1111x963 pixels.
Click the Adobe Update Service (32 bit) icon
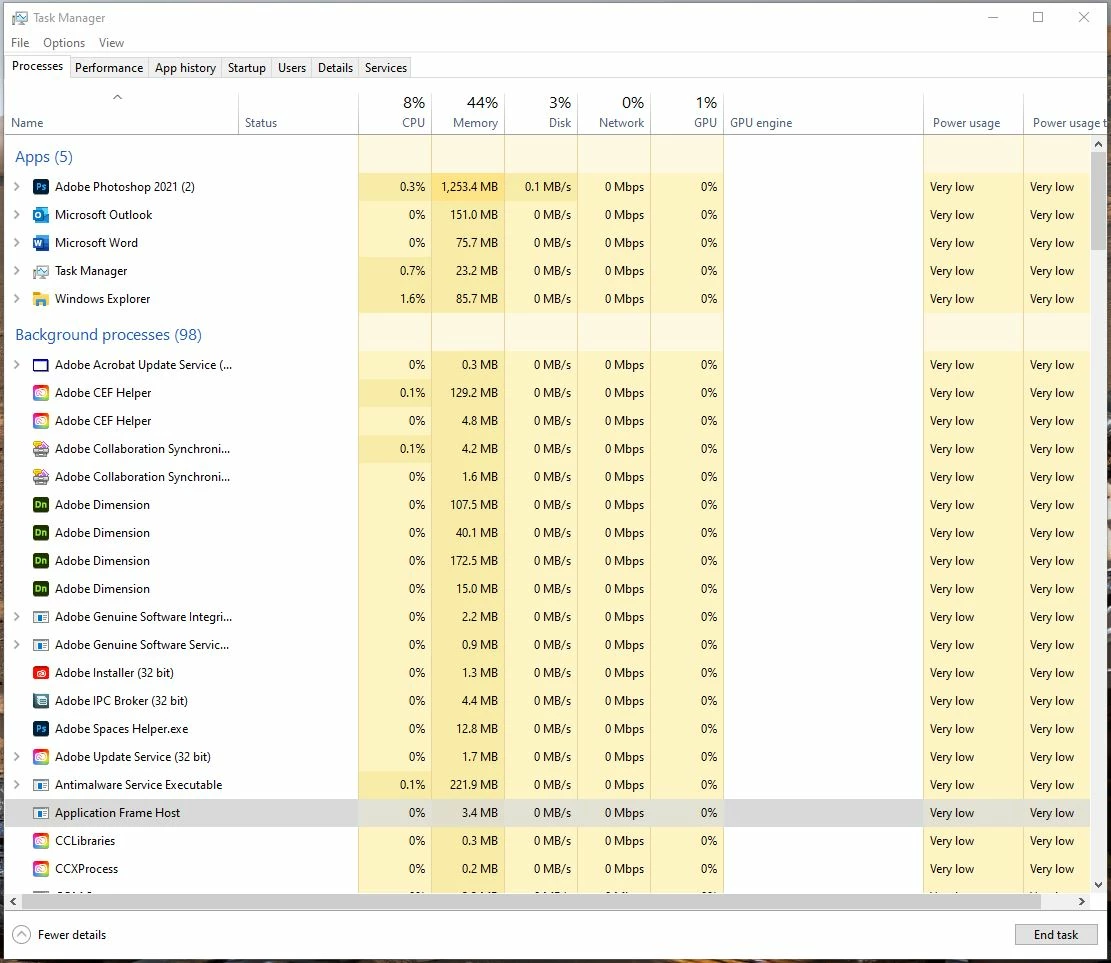click(41, 758)
